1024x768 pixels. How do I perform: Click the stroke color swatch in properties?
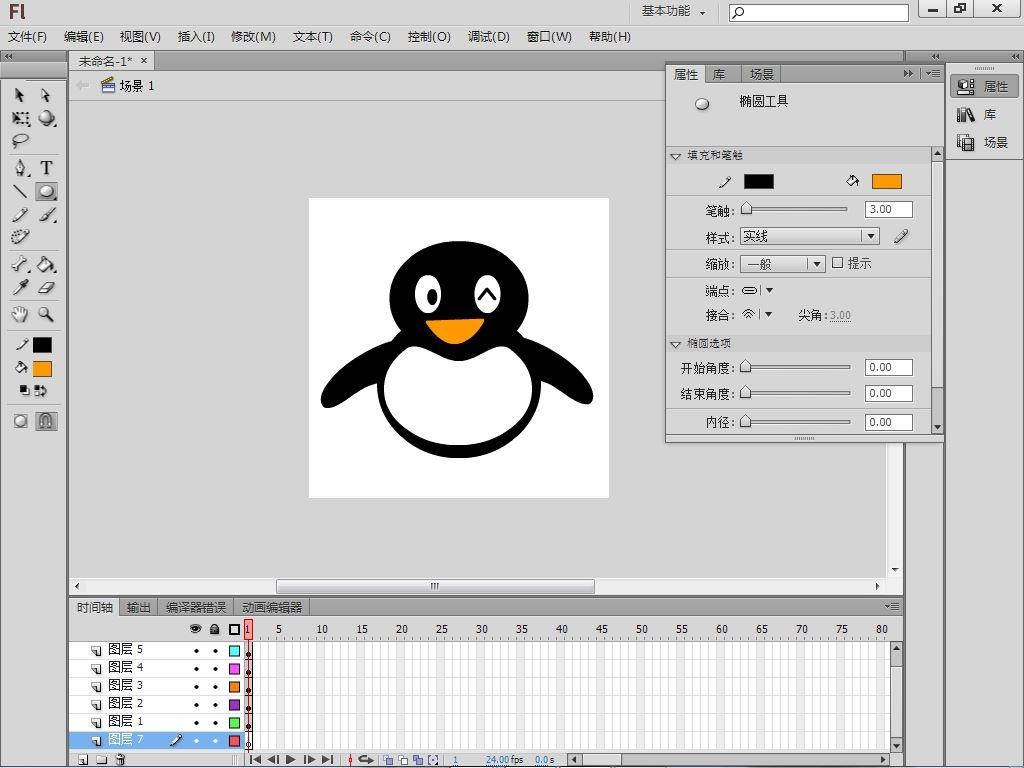[759, 182]
